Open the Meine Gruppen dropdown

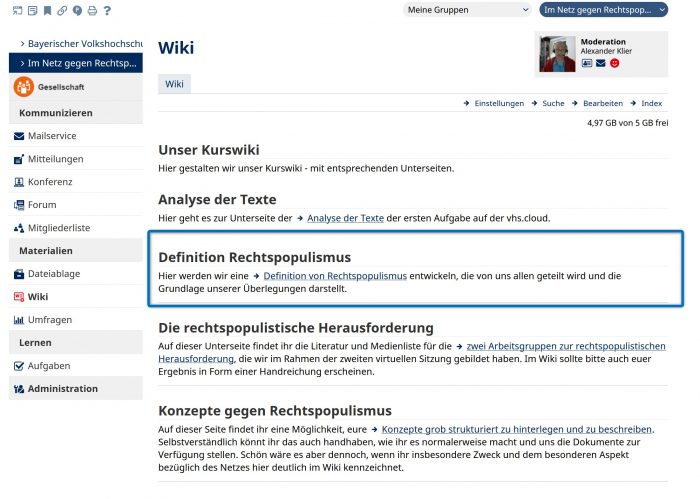tap(467, 10)
